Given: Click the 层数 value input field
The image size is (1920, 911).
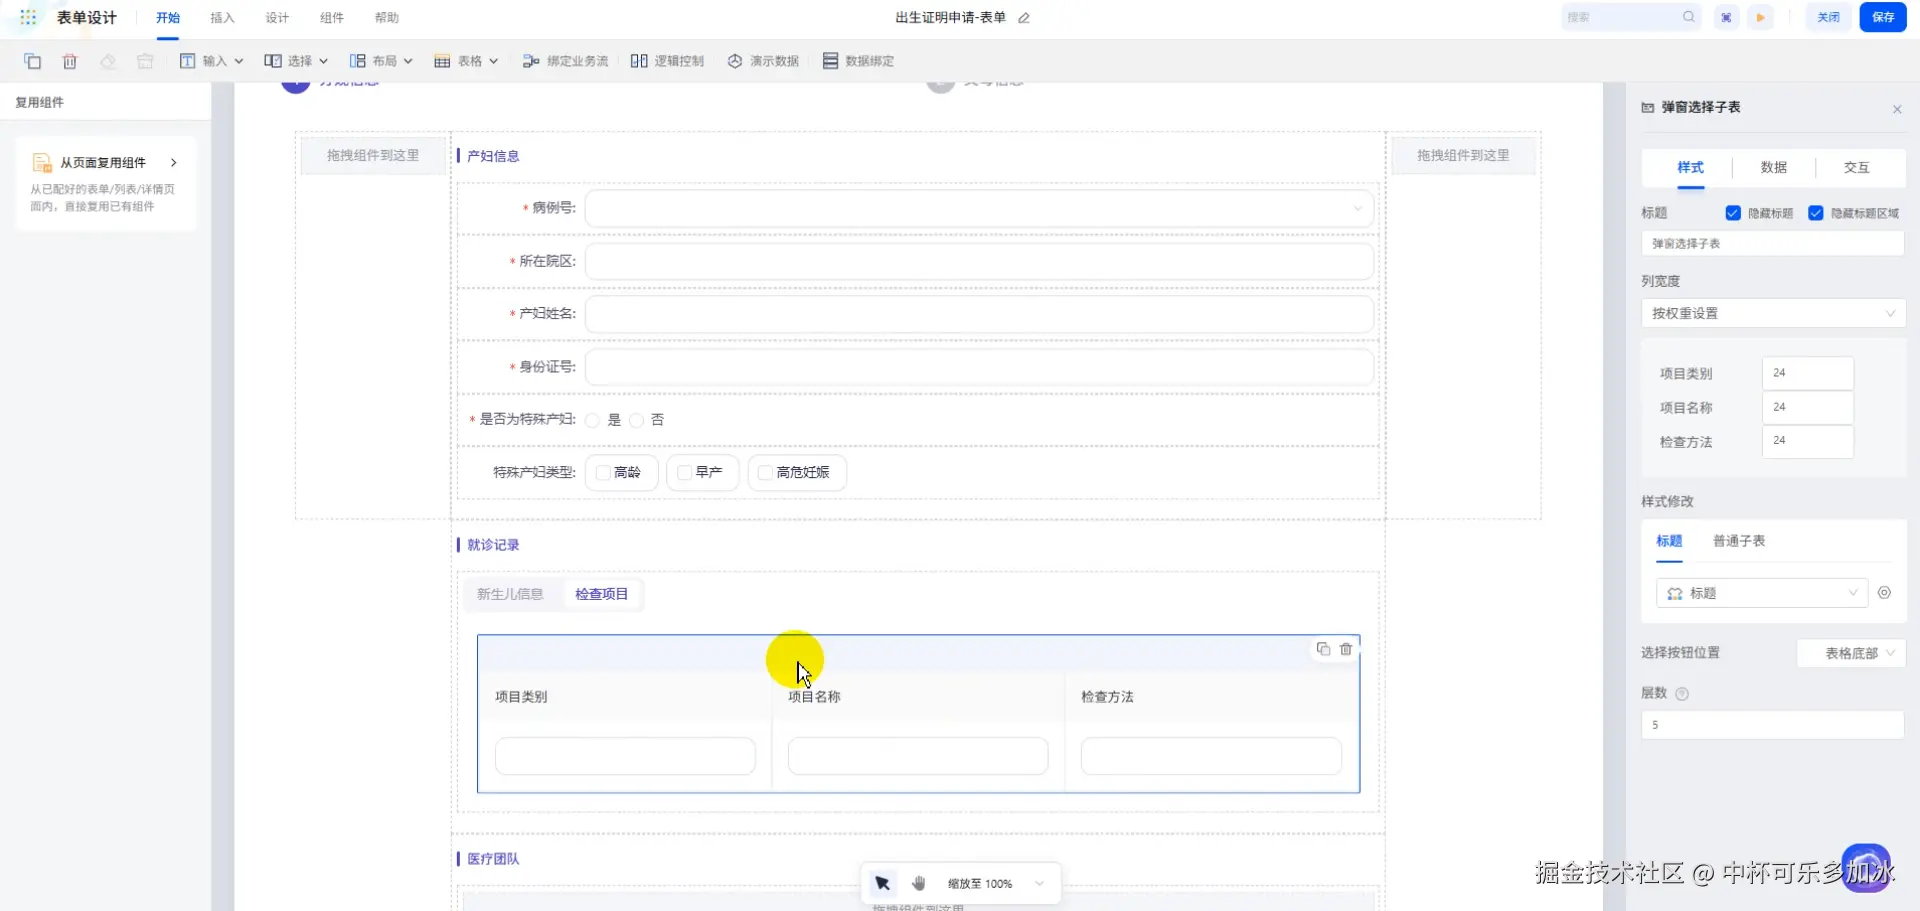Looking at the screenshot, I should coord(1773,725).
